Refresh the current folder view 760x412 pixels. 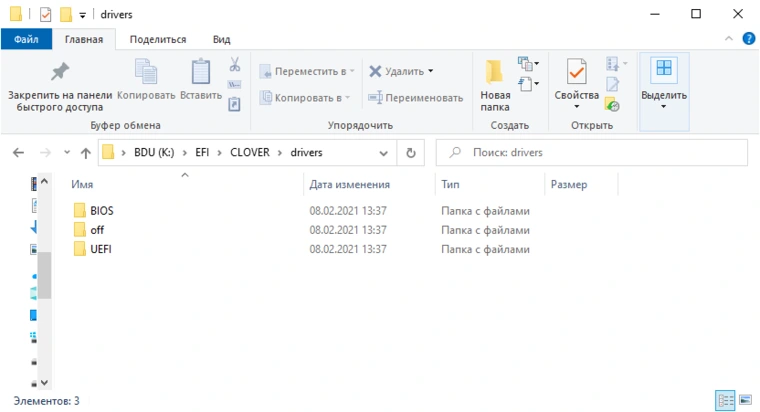410,153
